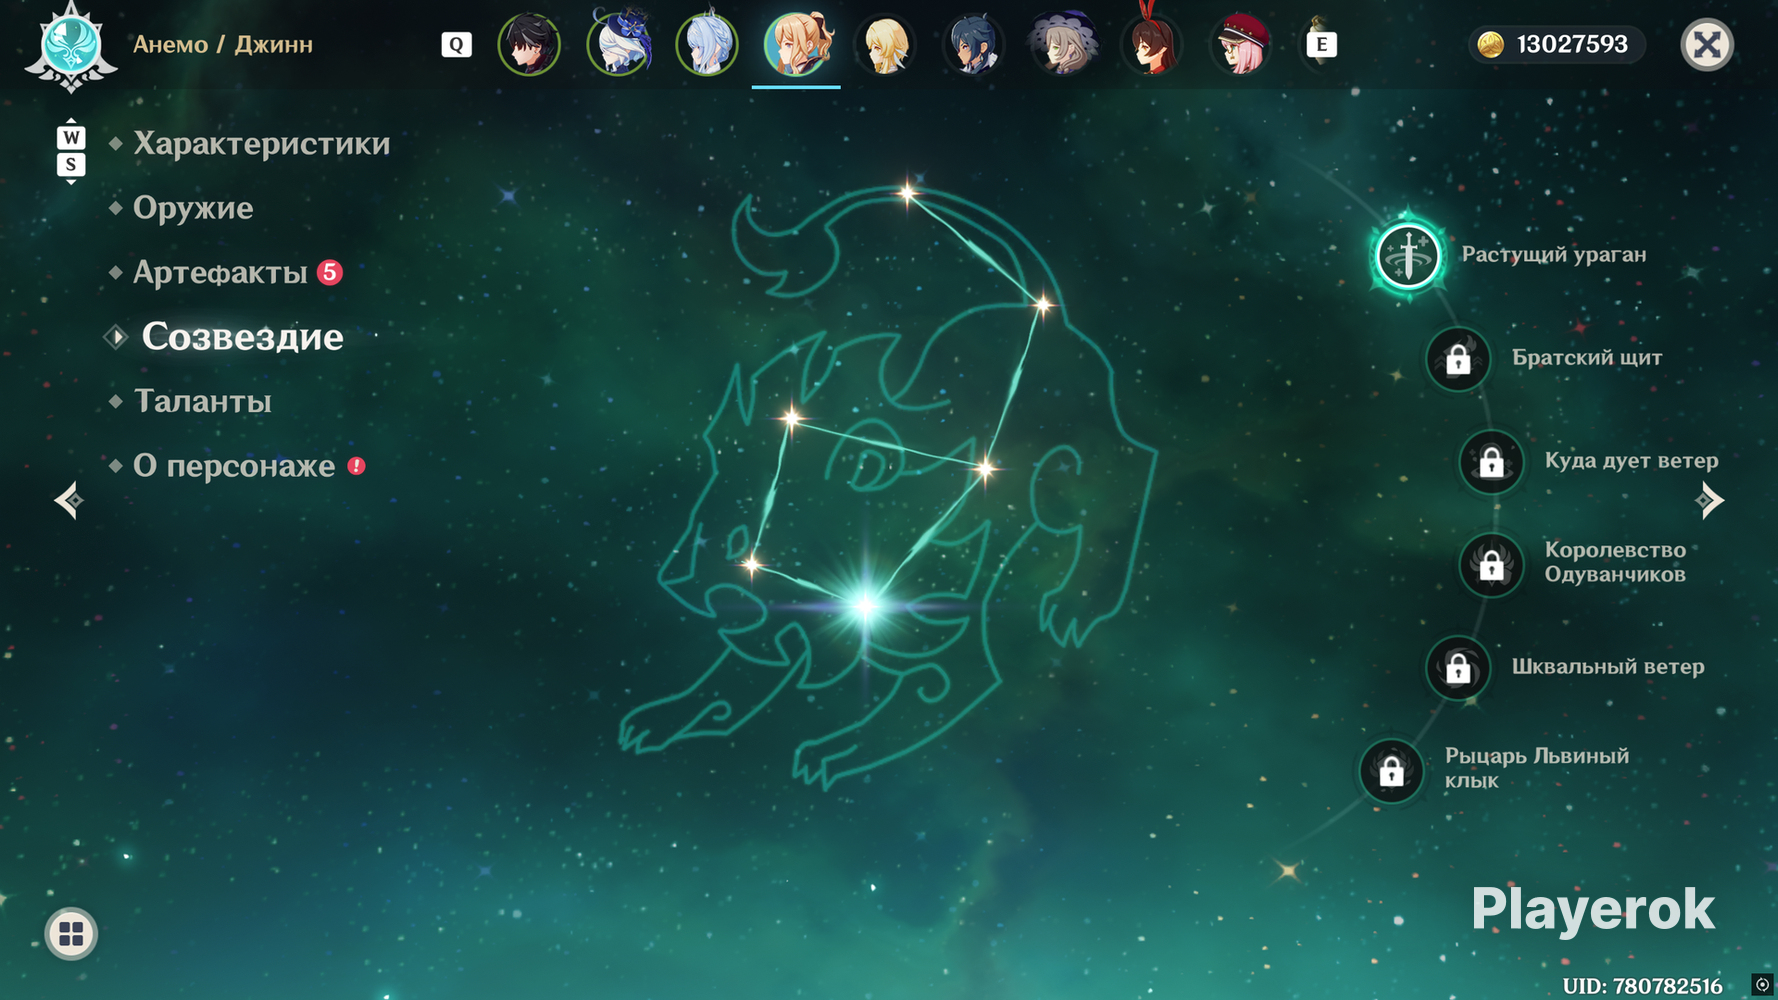This screenshot has height=1000, width=1778.
Task: Click the Q previous-character key
Action: [x=456, y=44]
